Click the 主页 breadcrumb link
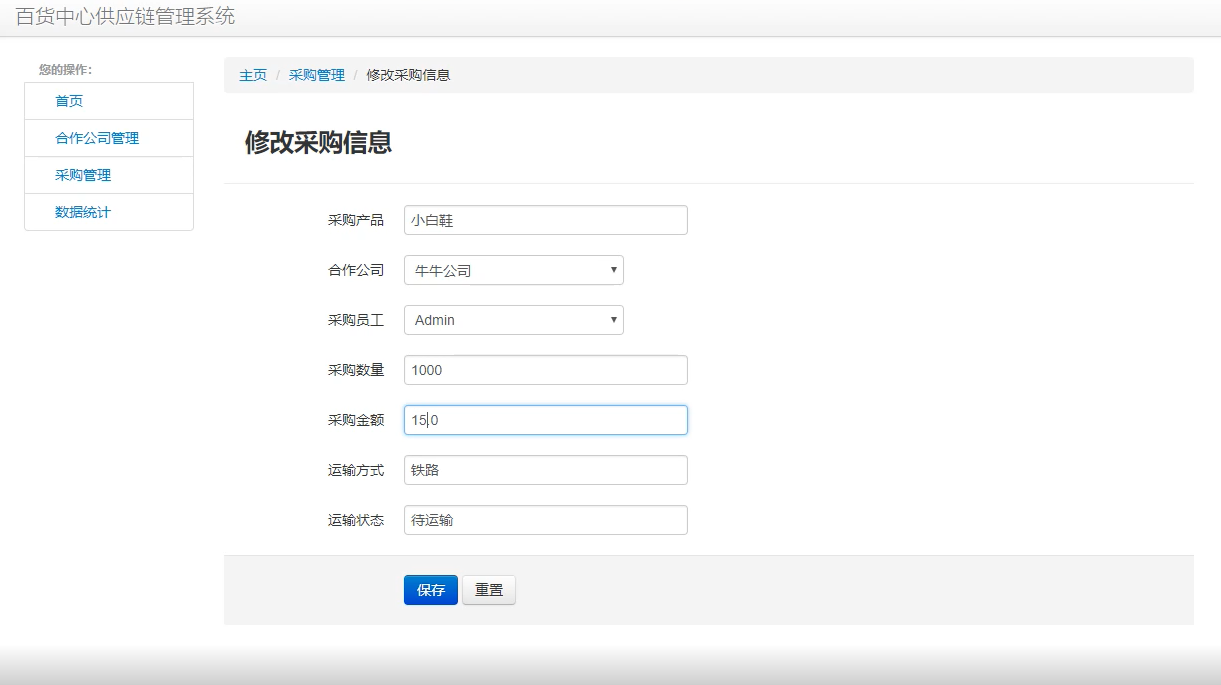The image size is (1221, 685). pyautogui.click(x=253, y=75)
